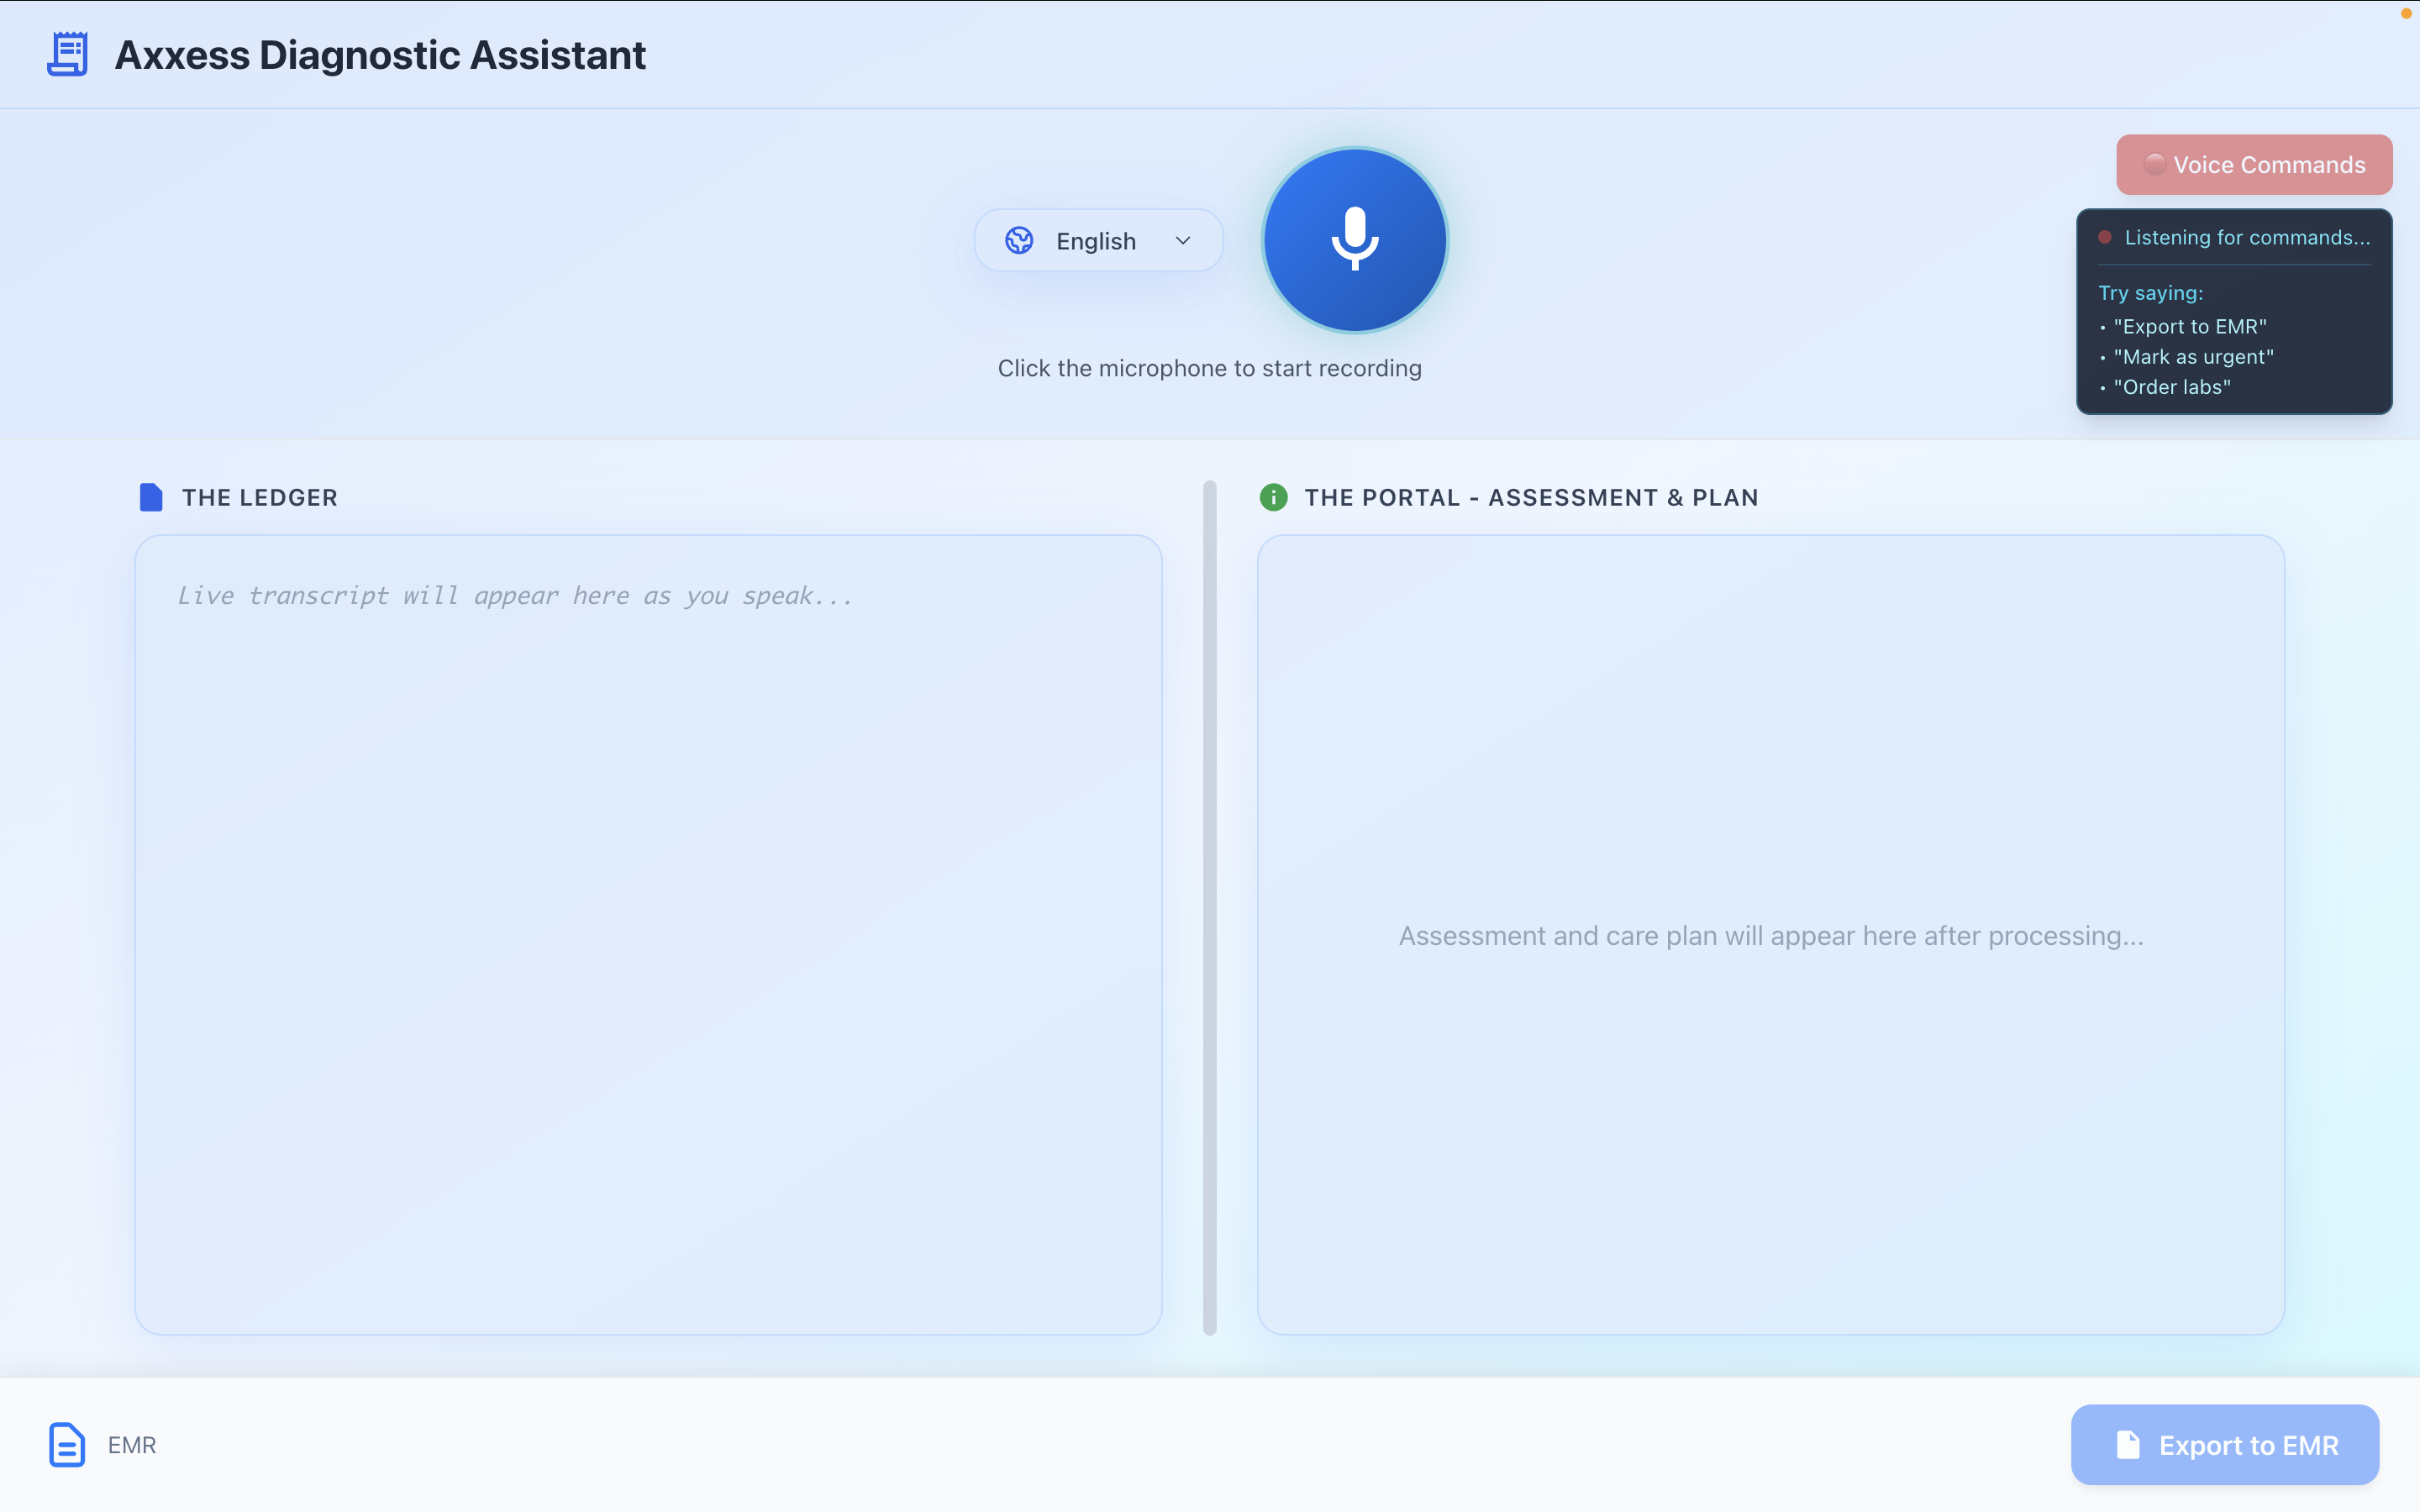Click the EMR document icon in footer

pos(67,1444)
